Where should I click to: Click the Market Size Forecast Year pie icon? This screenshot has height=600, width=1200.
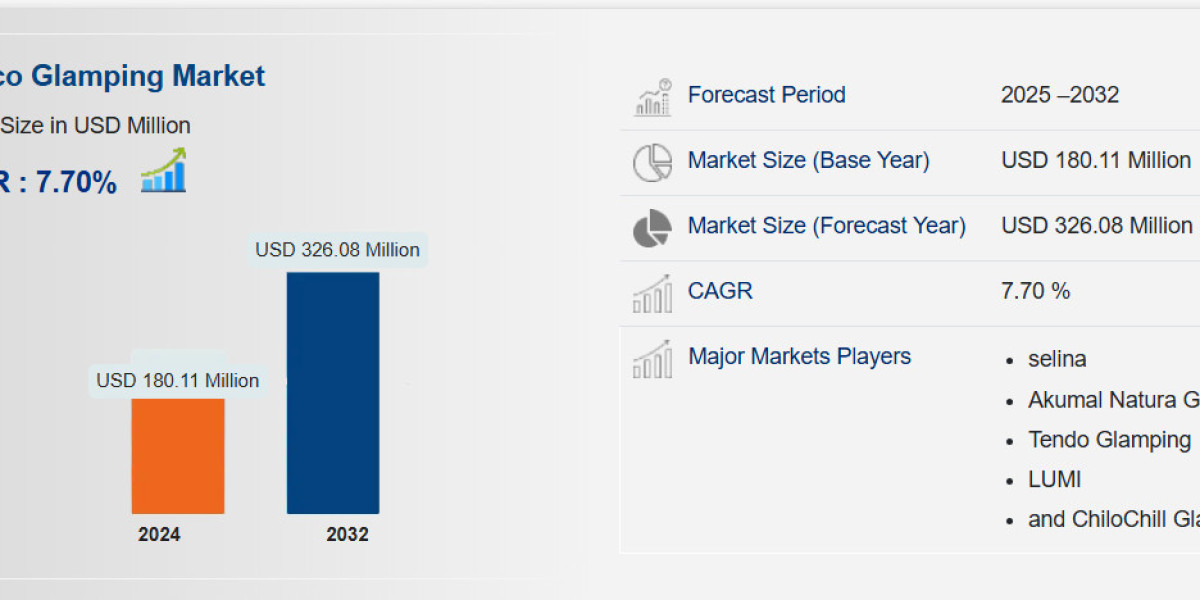653,228
